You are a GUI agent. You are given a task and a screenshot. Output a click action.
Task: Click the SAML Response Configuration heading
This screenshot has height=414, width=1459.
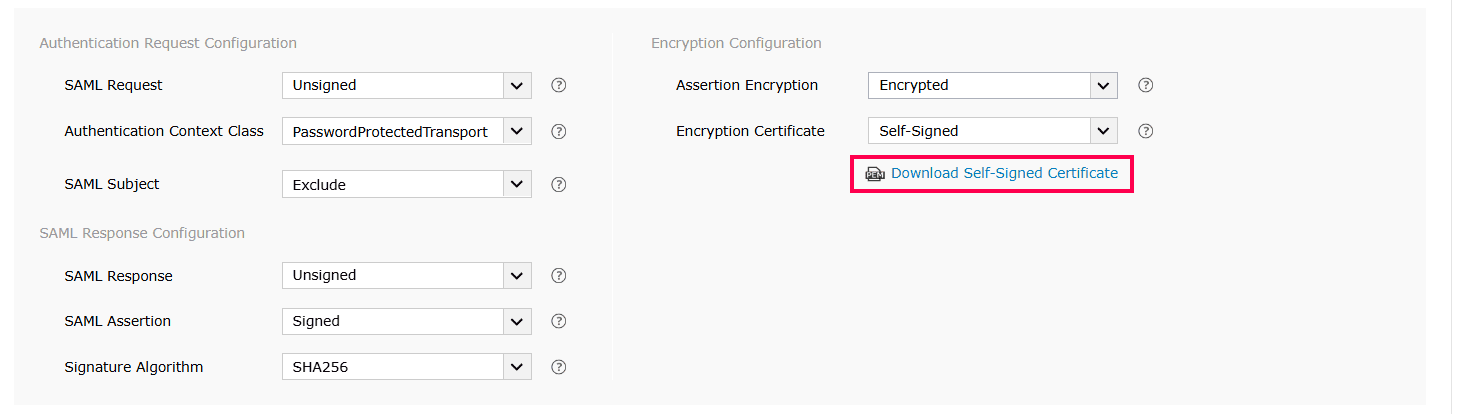pos(142,233)
